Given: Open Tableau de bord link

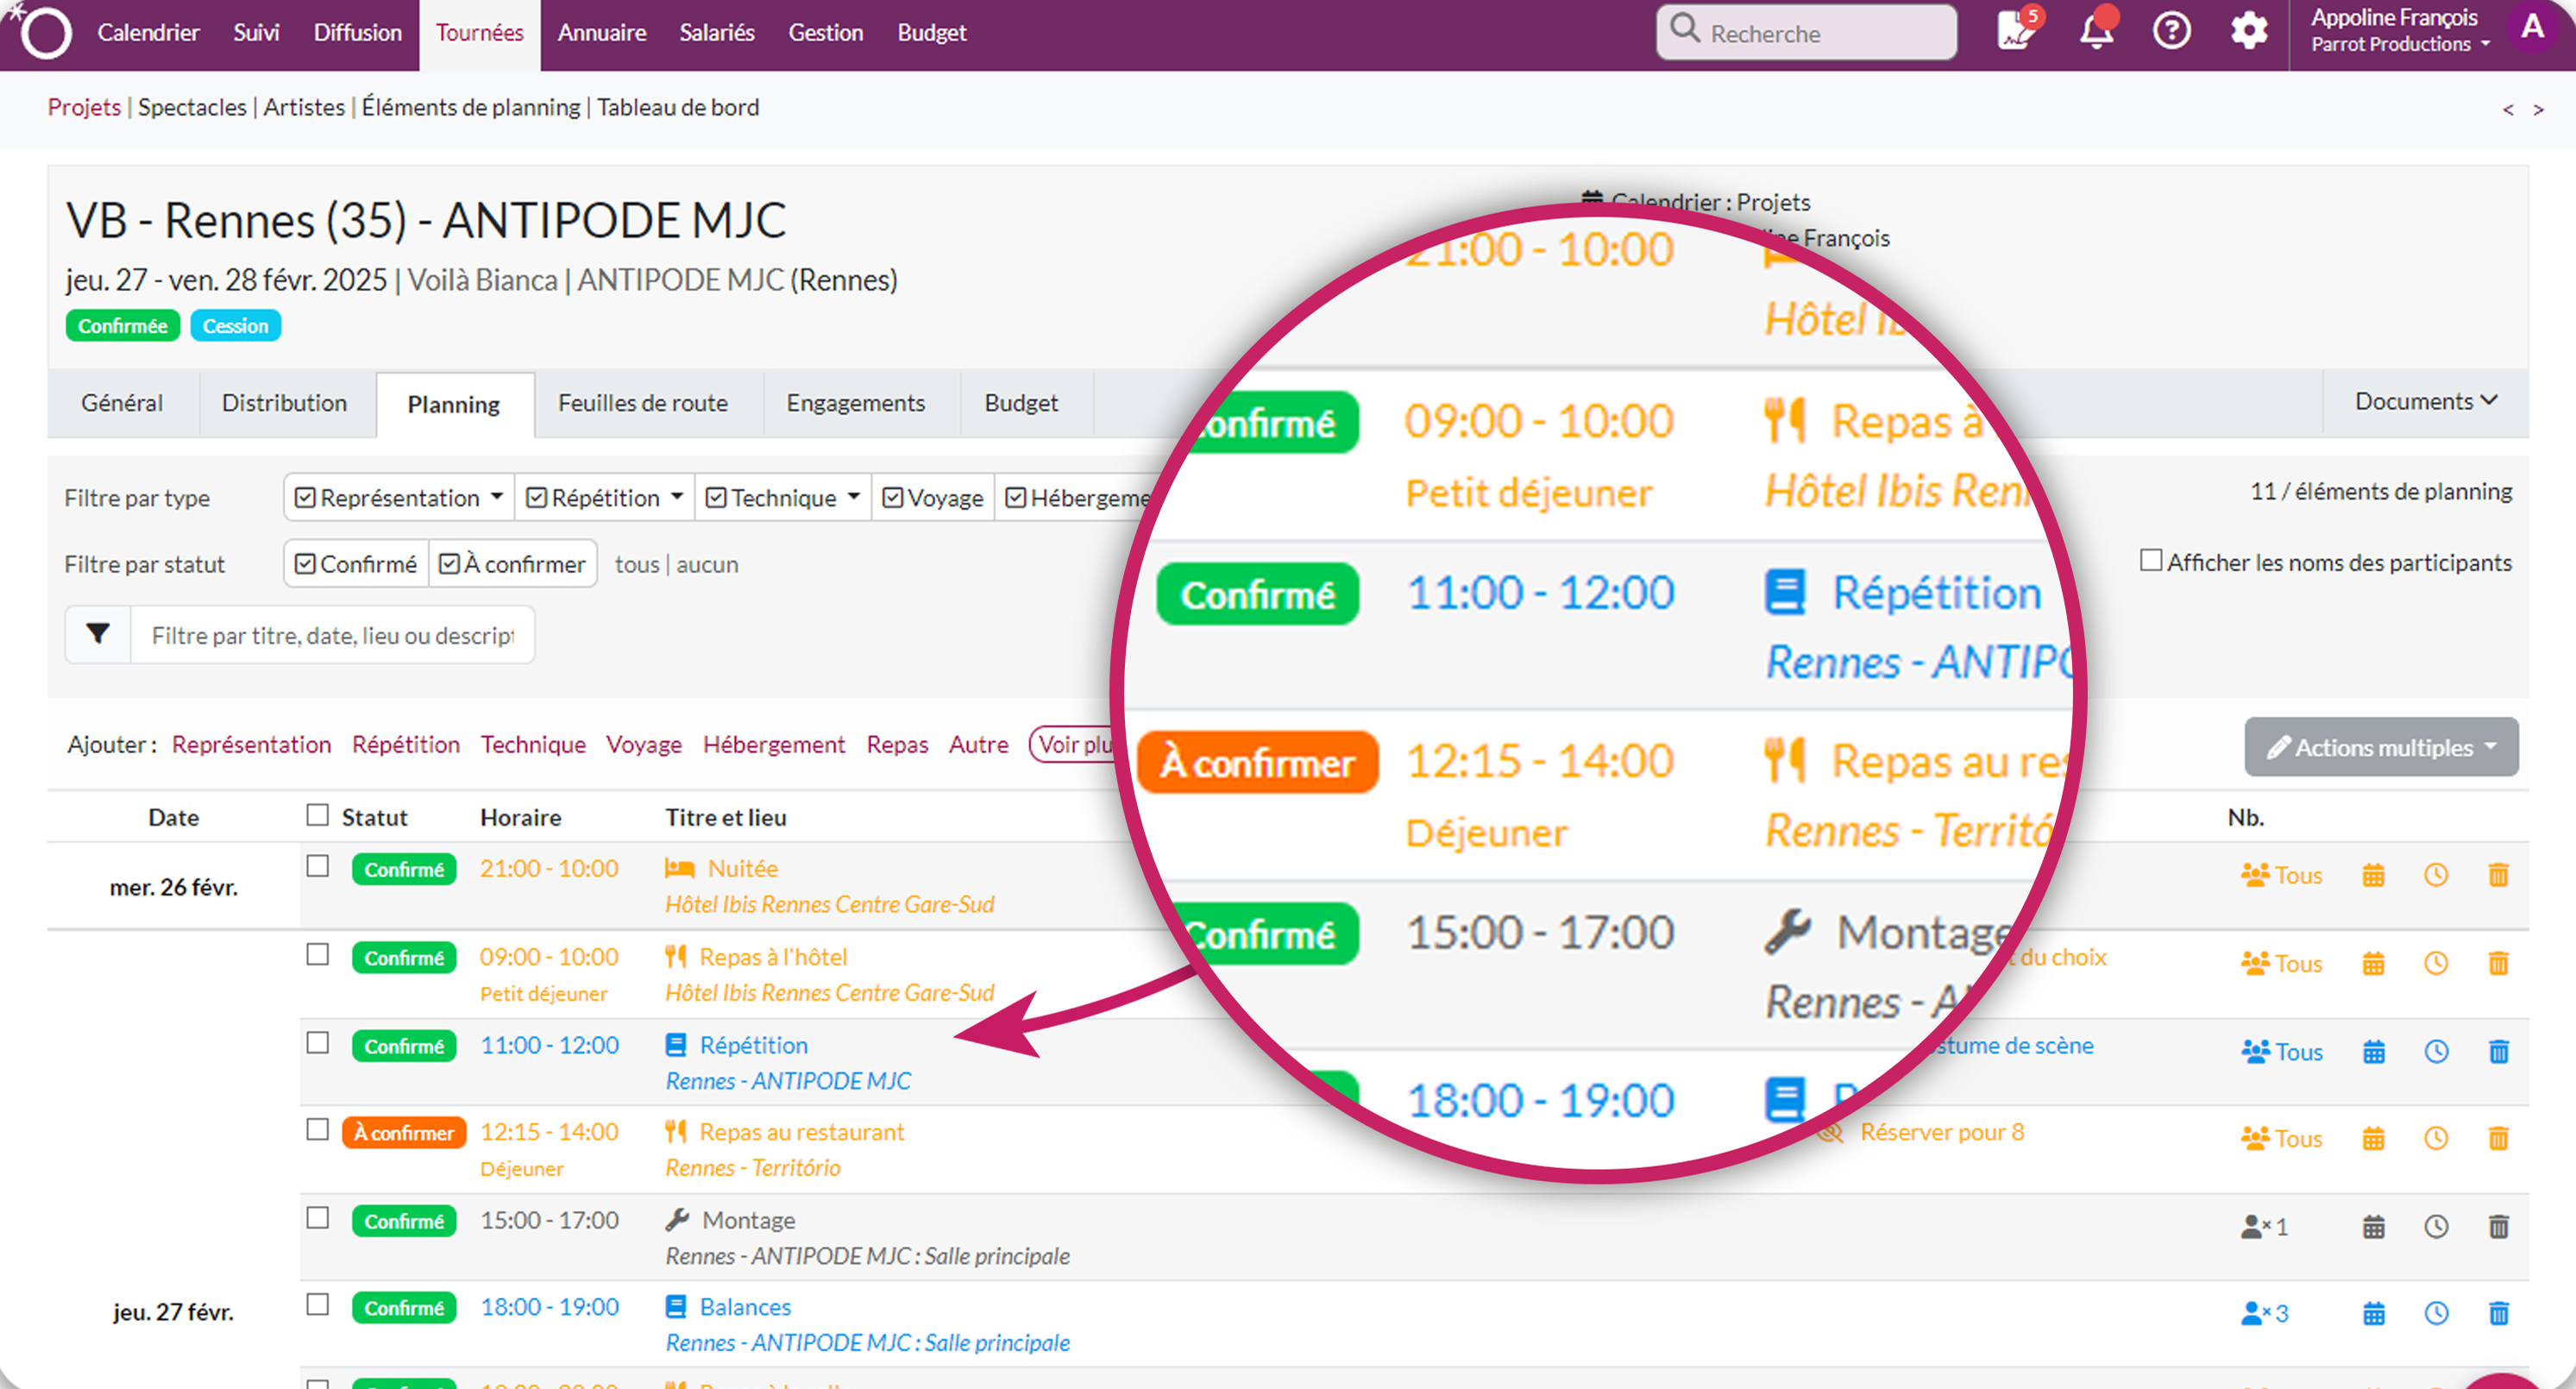Looking at the screenshot, I should 678,107.
